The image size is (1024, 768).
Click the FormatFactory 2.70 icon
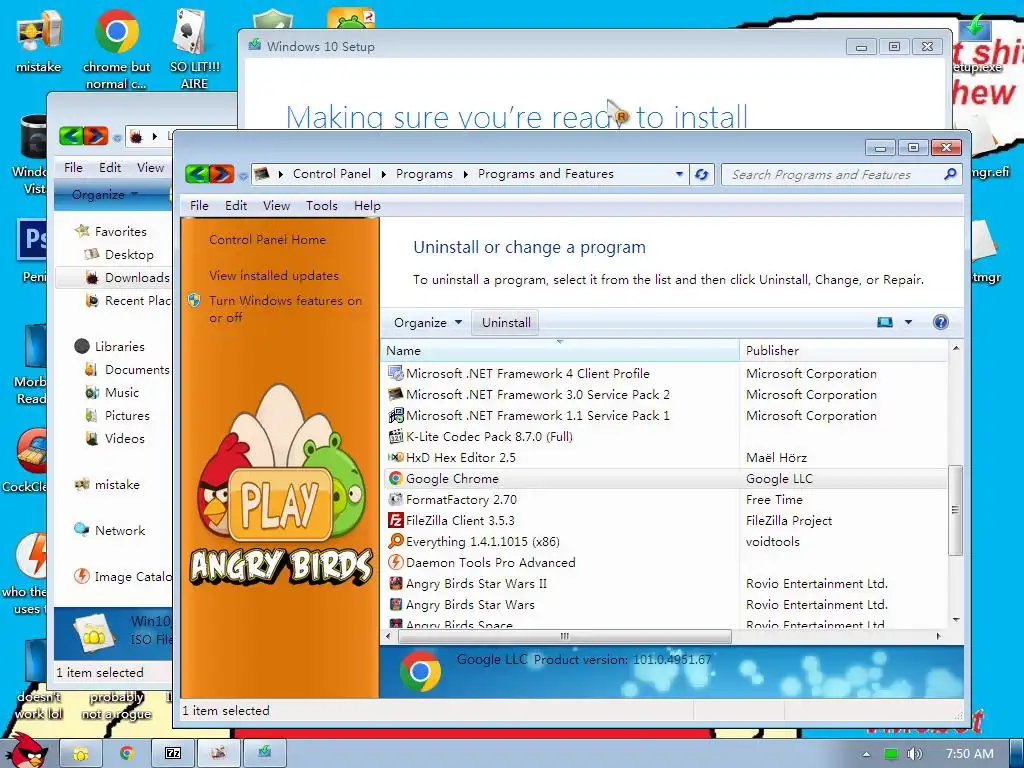pyautogui.click(x=395, y=500)
